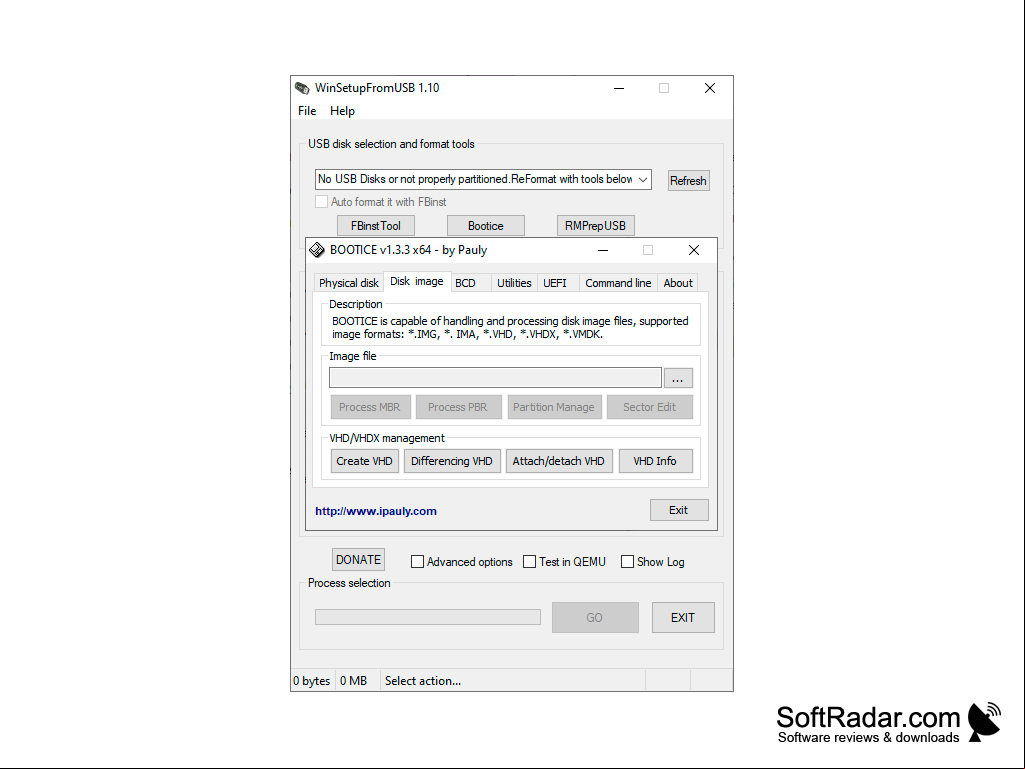Viewport: 1025px width, 769px height.
Task: Click the BOOTICE title bar app icon
Action: 317,250
